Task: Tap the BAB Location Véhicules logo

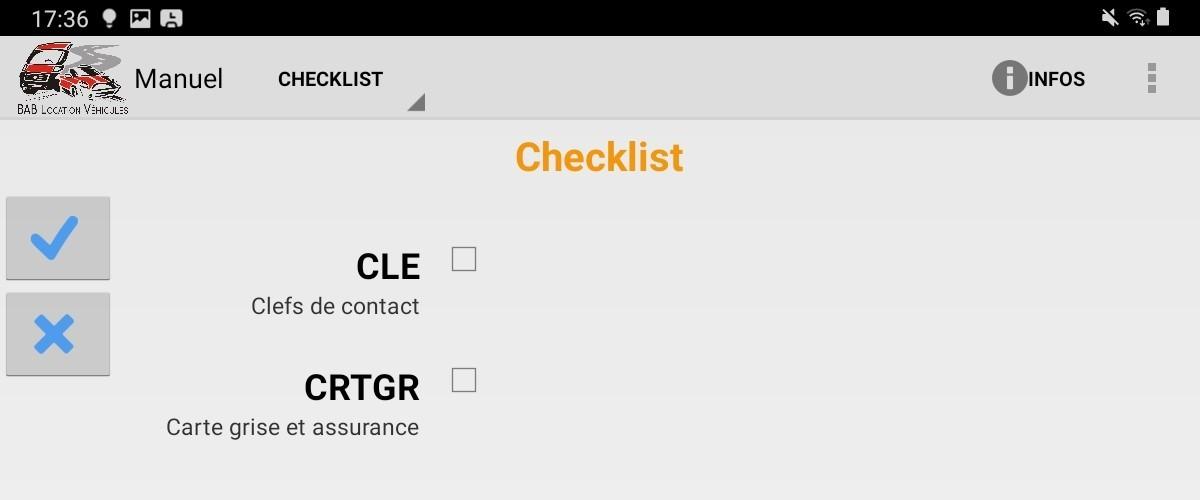Action: click(x=73, y=78)
